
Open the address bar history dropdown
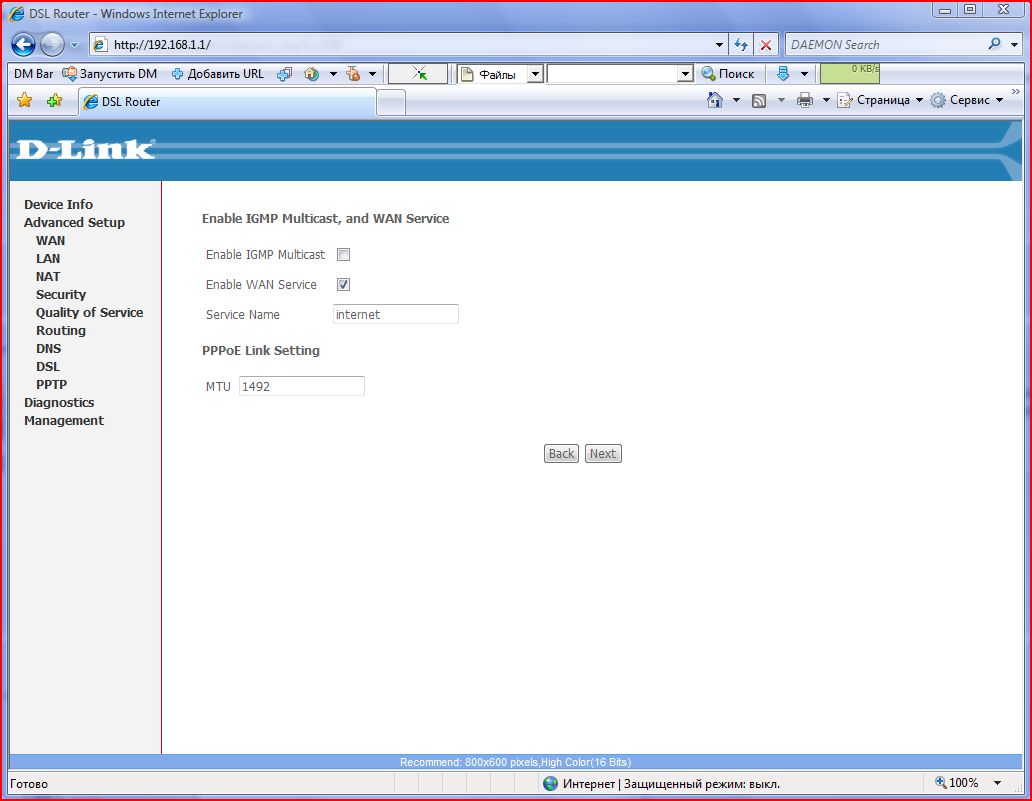719,45
